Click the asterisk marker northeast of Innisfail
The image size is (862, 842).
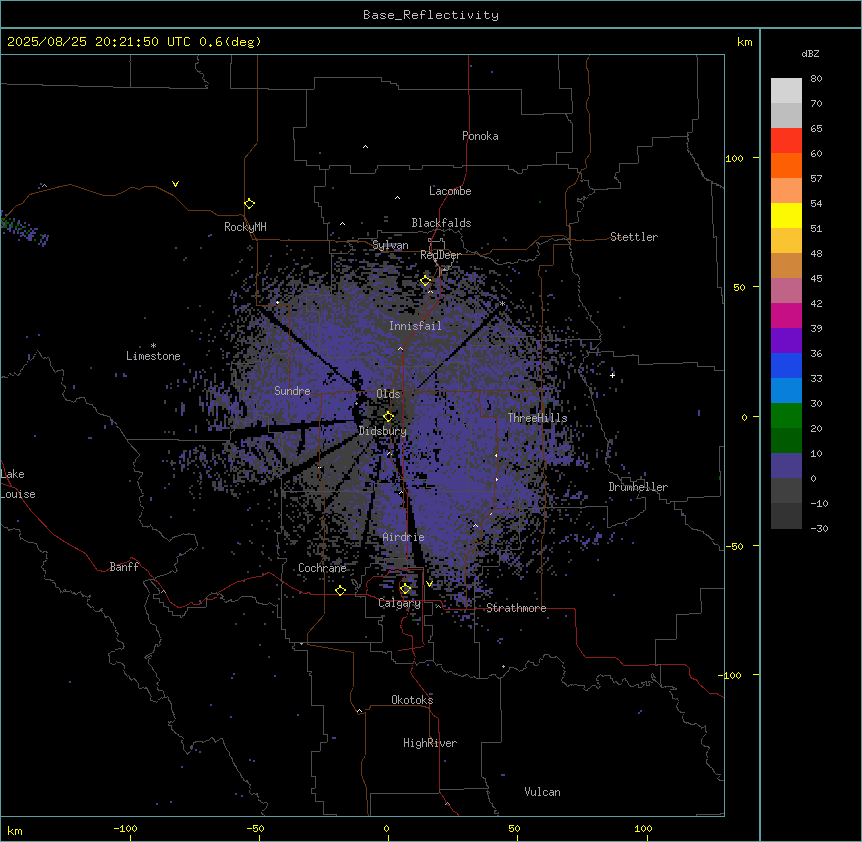(502, 303)
